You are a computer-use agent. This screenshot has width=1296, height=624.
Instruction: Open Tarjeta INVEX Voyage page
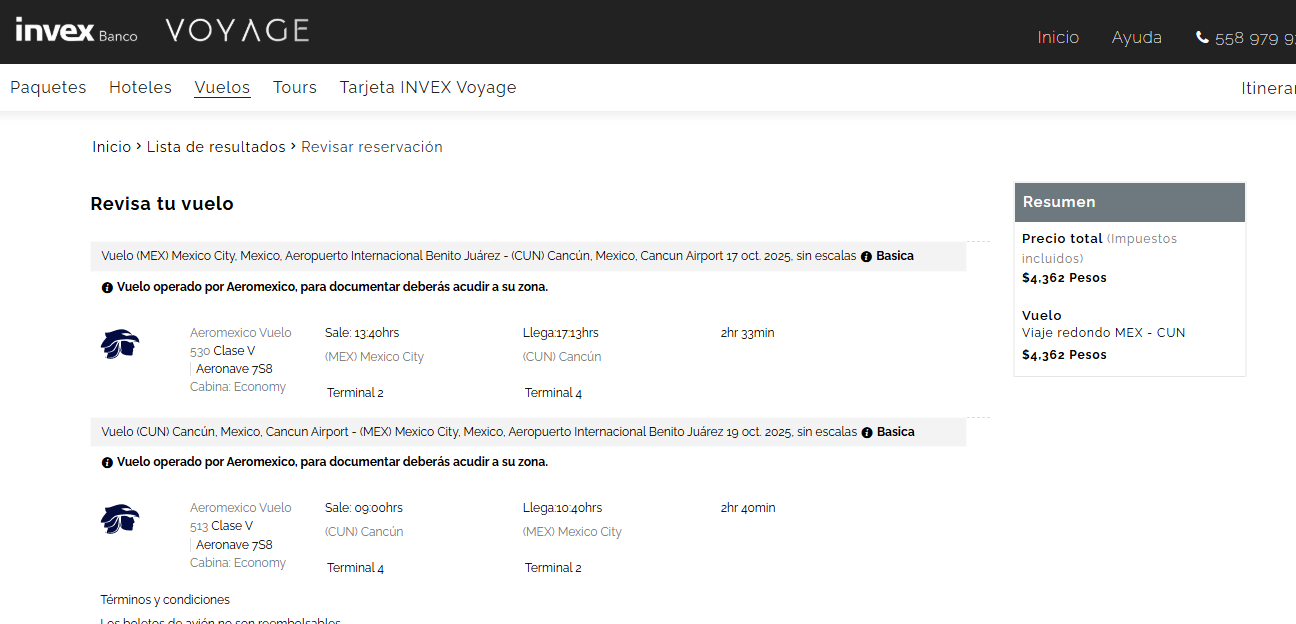428,88
